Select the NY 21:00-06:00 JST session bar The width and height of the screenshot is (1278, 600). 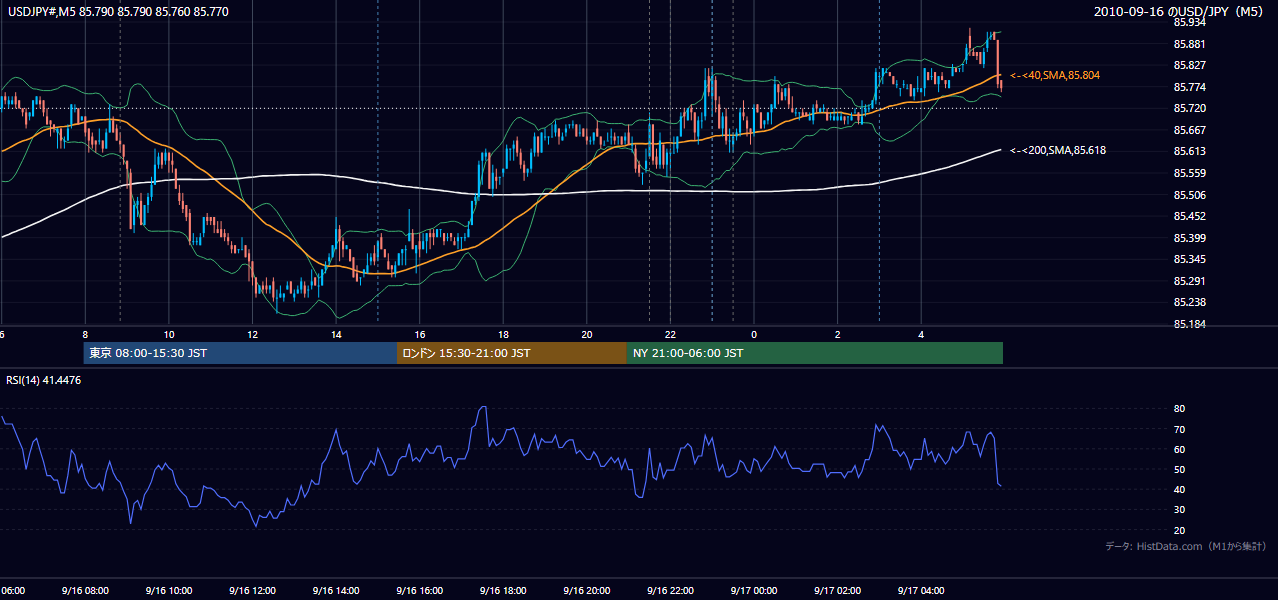pyautogui.click(x=815, y=353)
